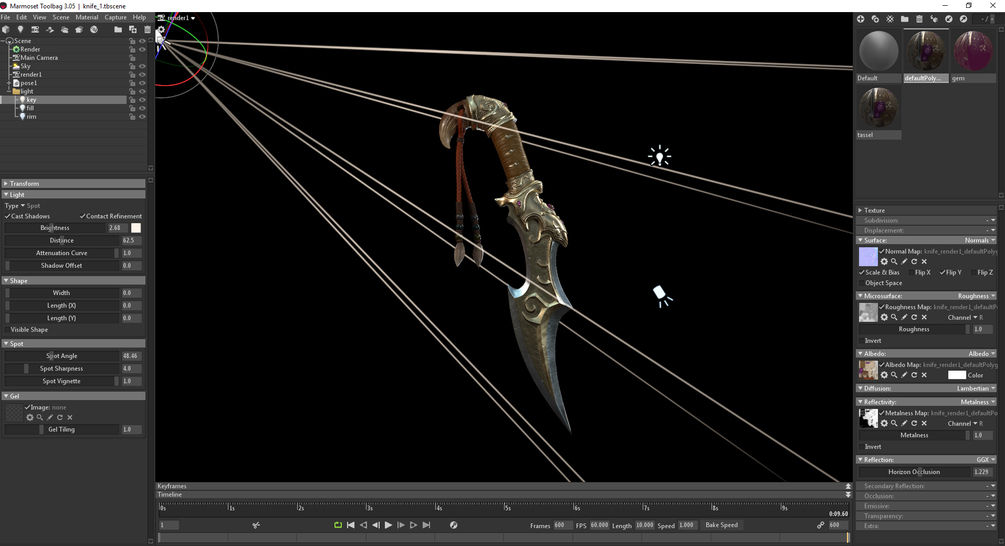Toggle Scale & Bias checkbox
Screen dimensions: 1005x546
coord(862,272)
